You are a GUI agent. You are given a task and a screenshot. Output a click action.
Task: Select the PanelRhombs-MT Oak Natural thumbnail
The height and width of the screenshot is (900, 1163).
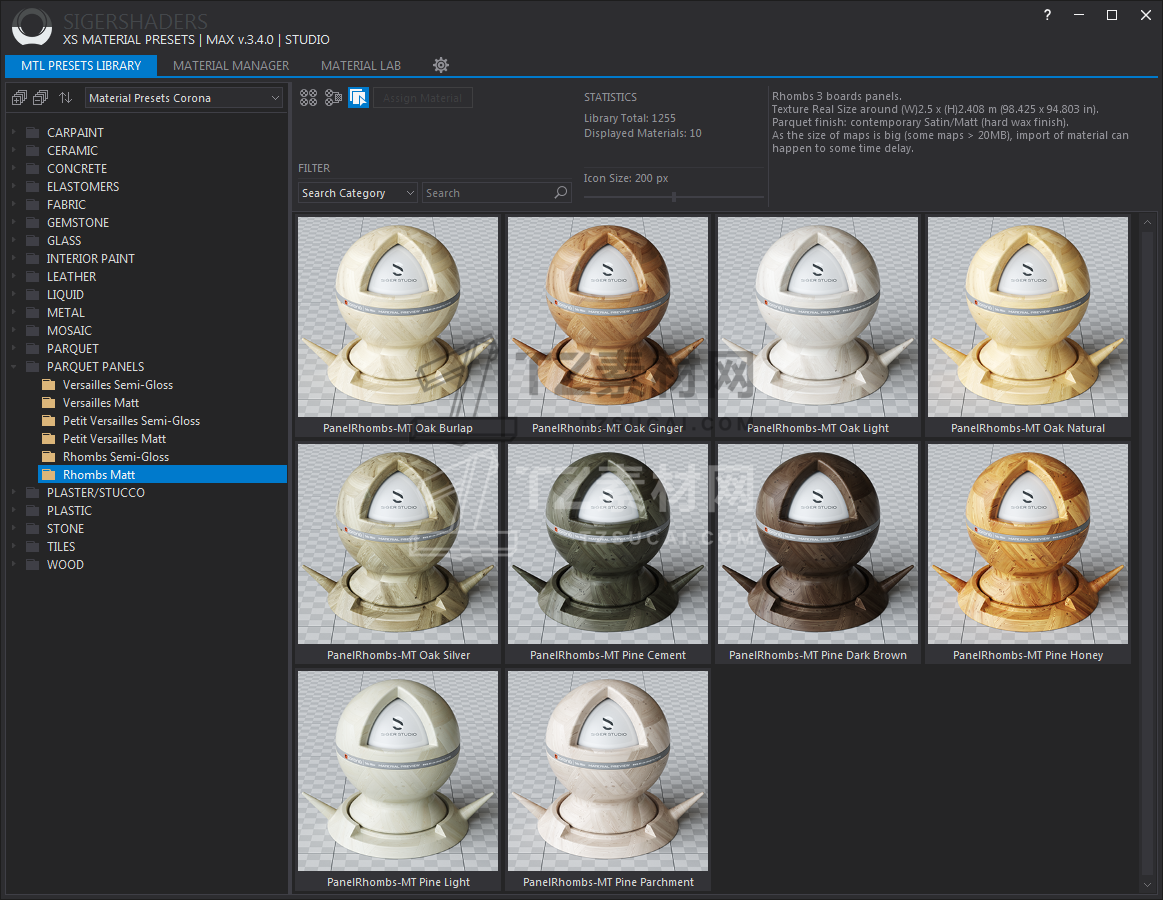pyautogui.click(x=1028, y=317)
